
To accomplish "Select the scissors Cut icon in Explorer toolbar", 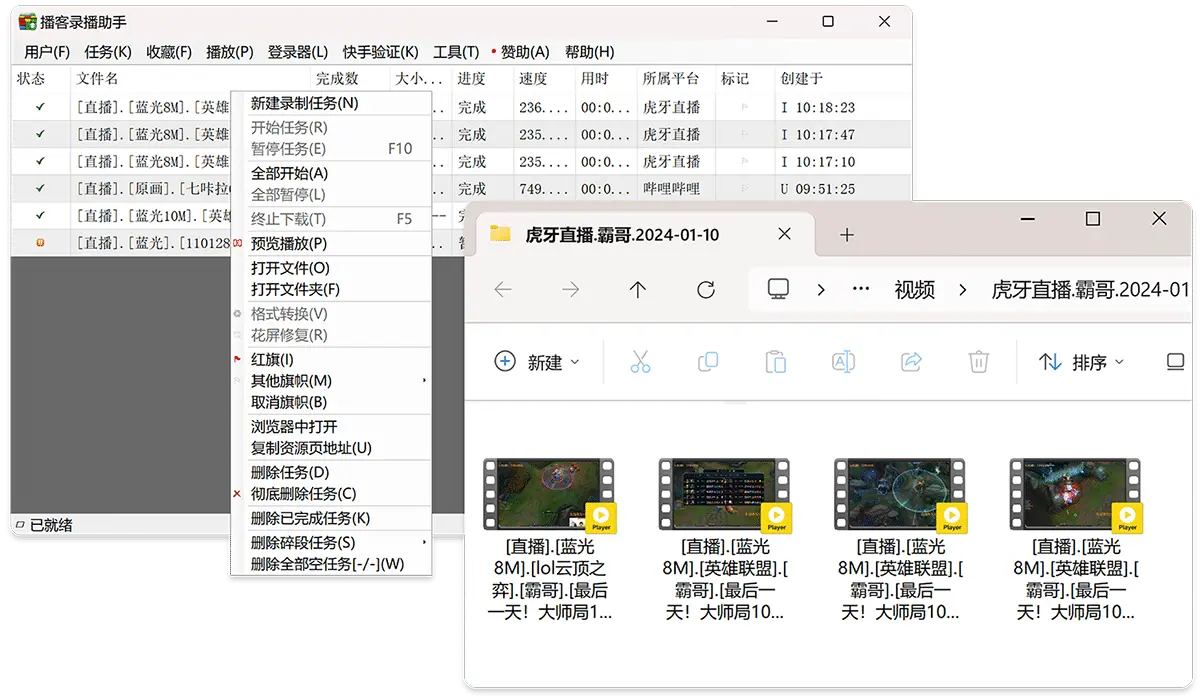I will pos(641,362).
